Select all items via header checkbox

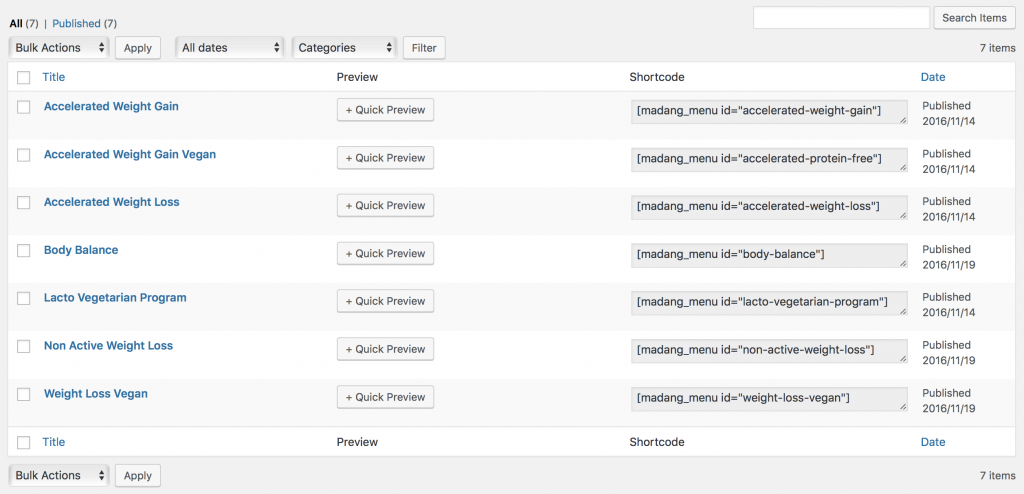coord(24,78)
